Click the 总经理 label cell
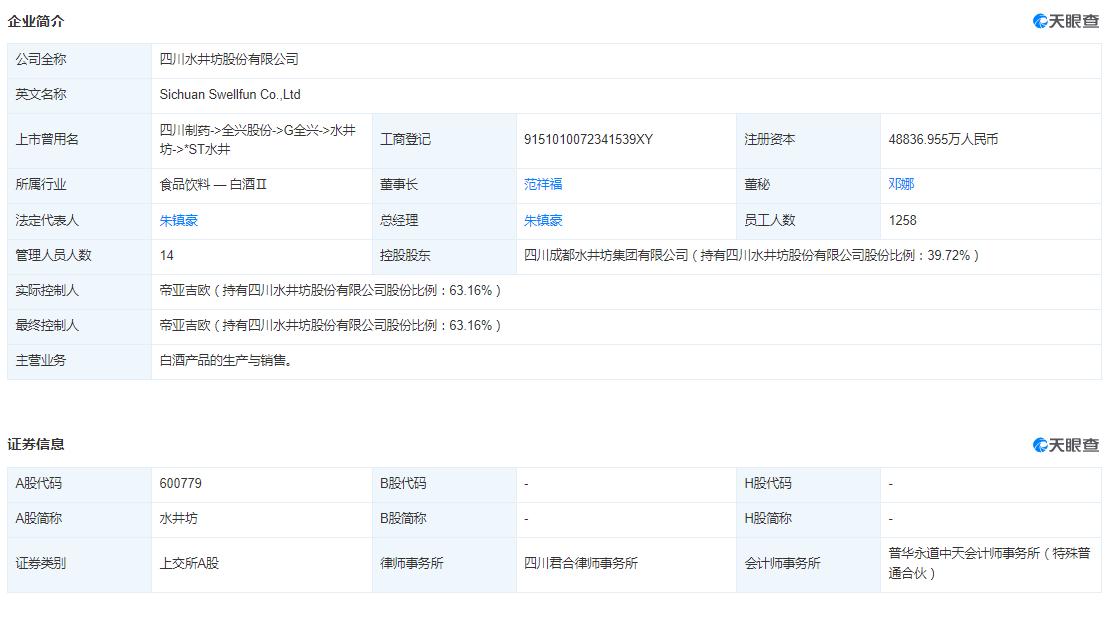Viewport: 1113px width, 630px height. (444, 221)
